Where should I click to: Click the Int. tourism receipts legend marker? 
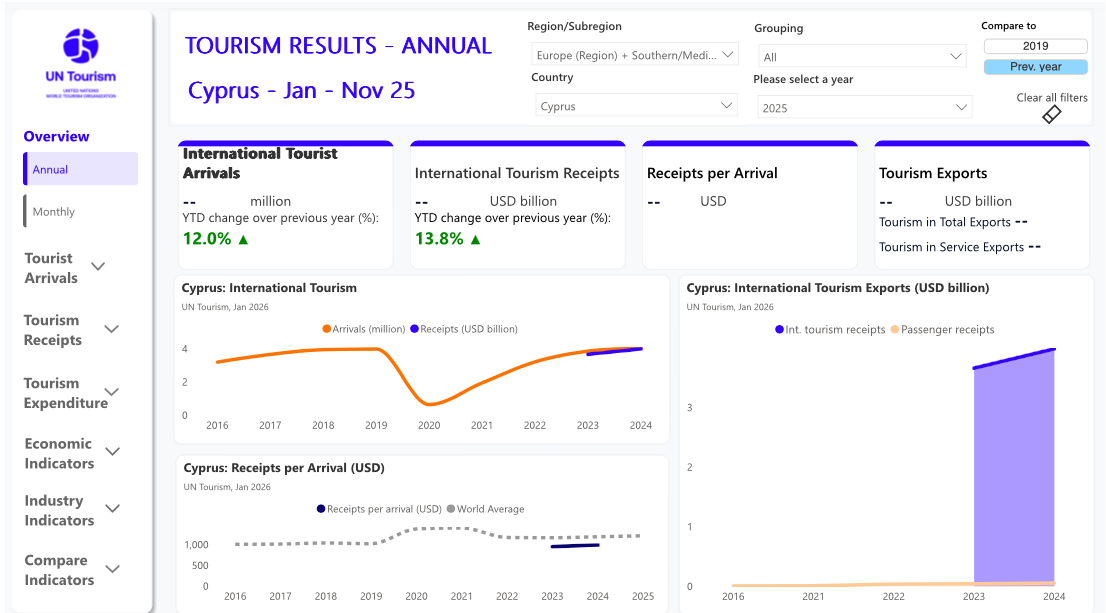(780, 330)
